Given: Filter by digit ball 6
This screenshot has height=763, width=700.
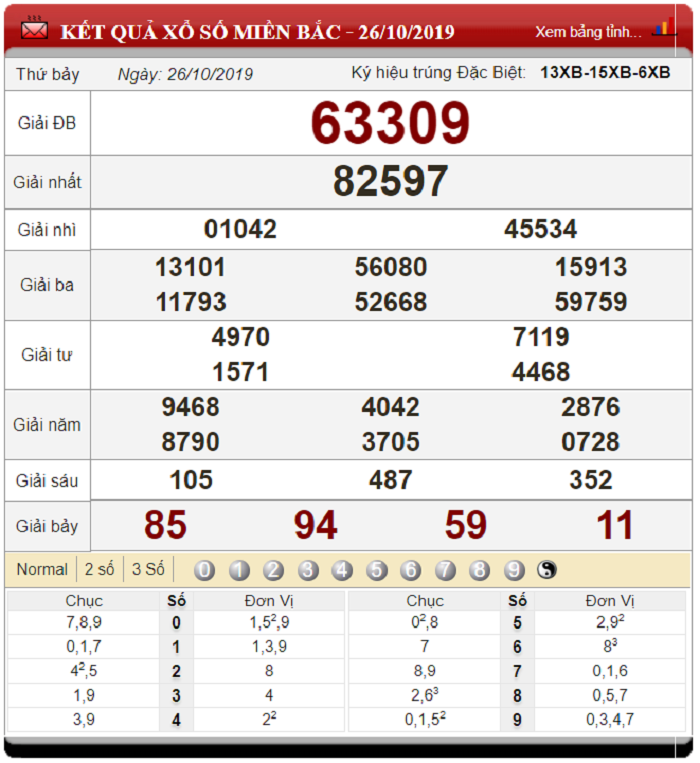Looking at the screenshot, I should click(x=411, y=570).
